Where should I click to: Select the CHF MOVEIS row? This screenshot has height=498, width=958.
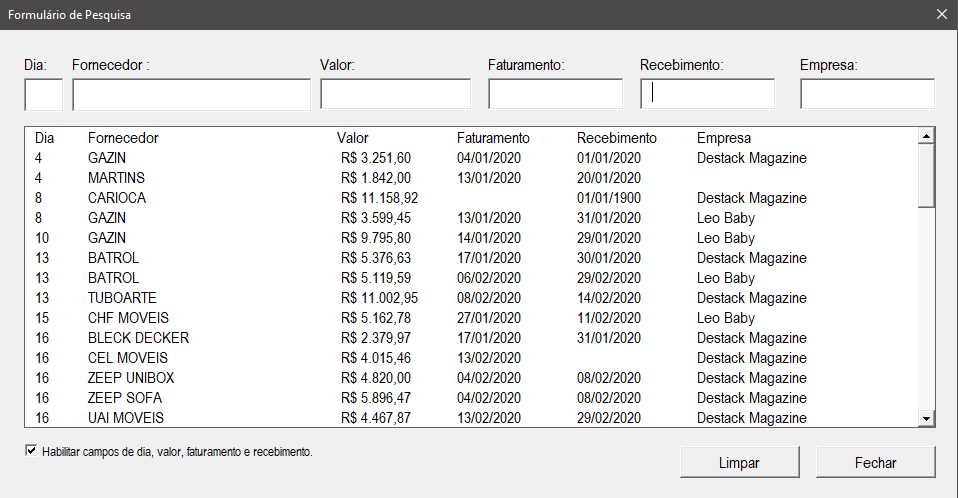pos(471,318)
